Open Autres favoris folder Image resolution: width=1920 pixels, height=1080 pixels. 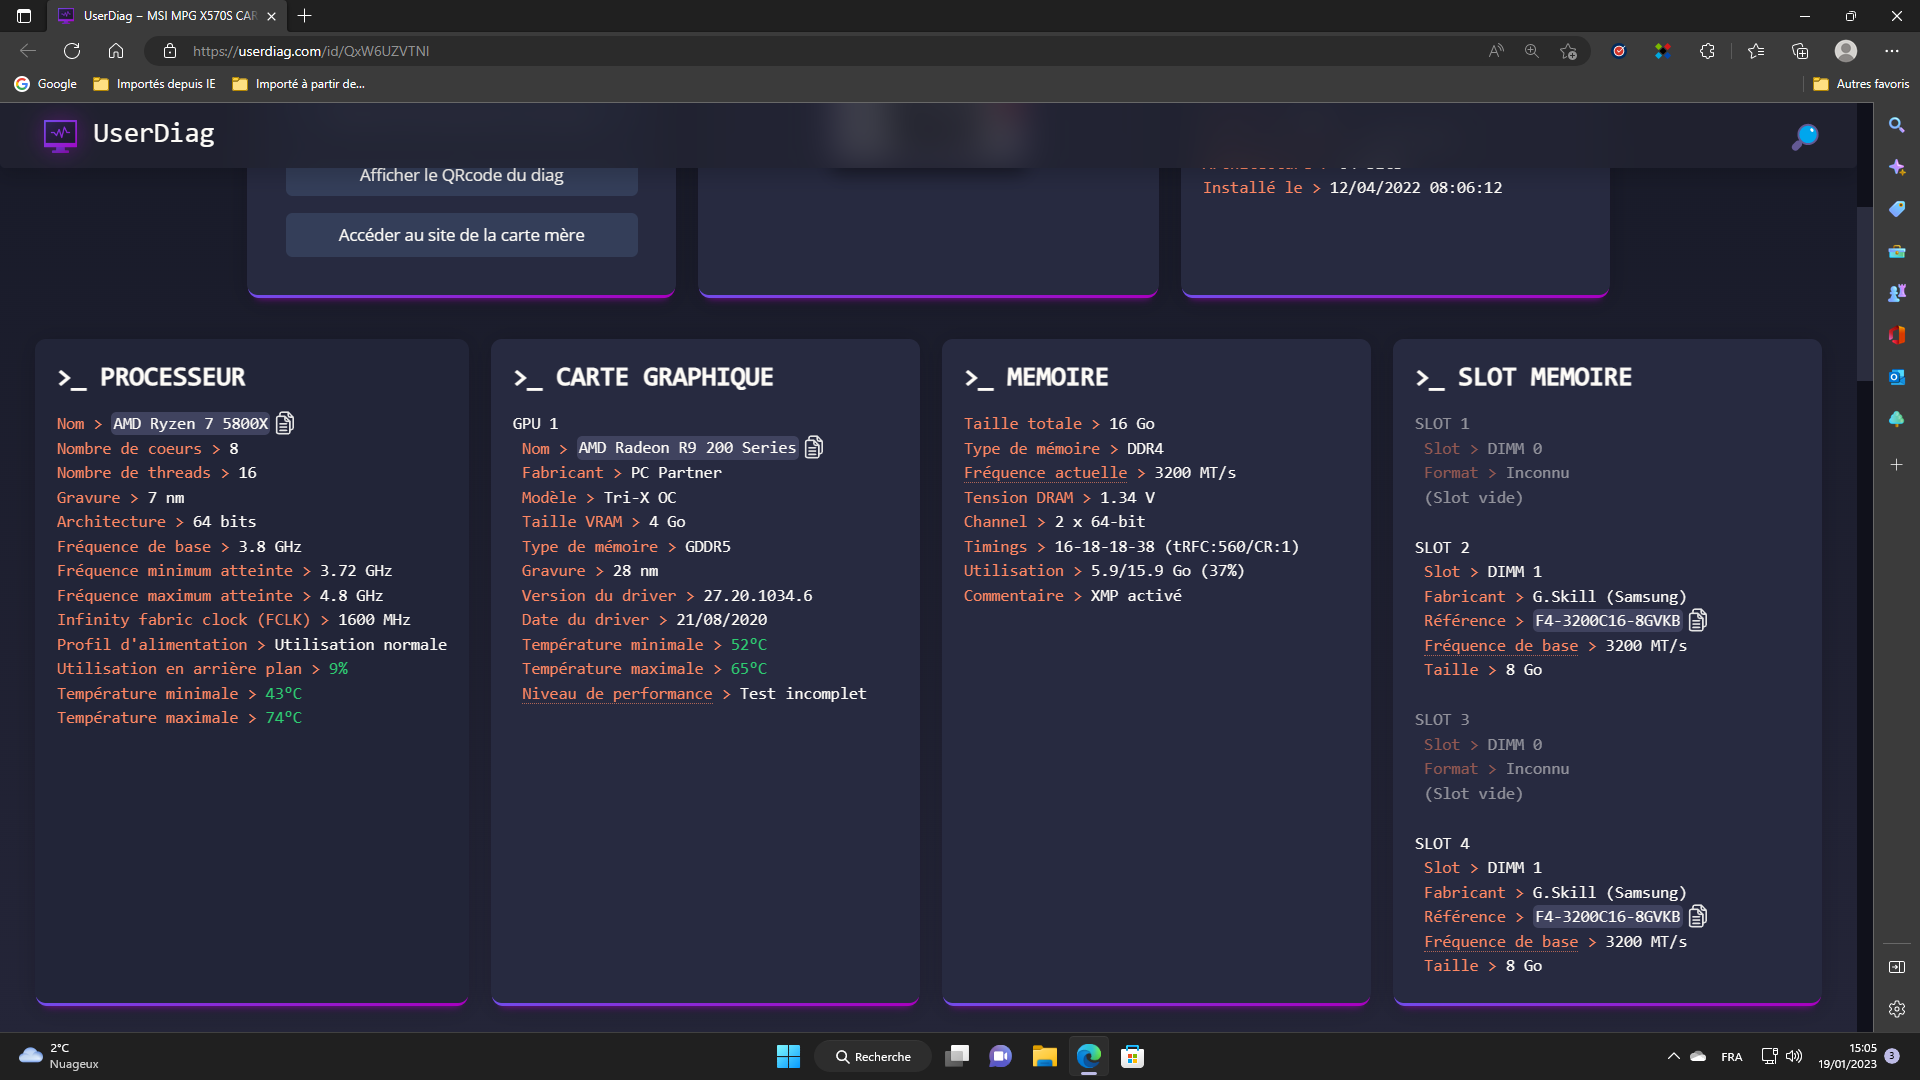coord(1861,84)
